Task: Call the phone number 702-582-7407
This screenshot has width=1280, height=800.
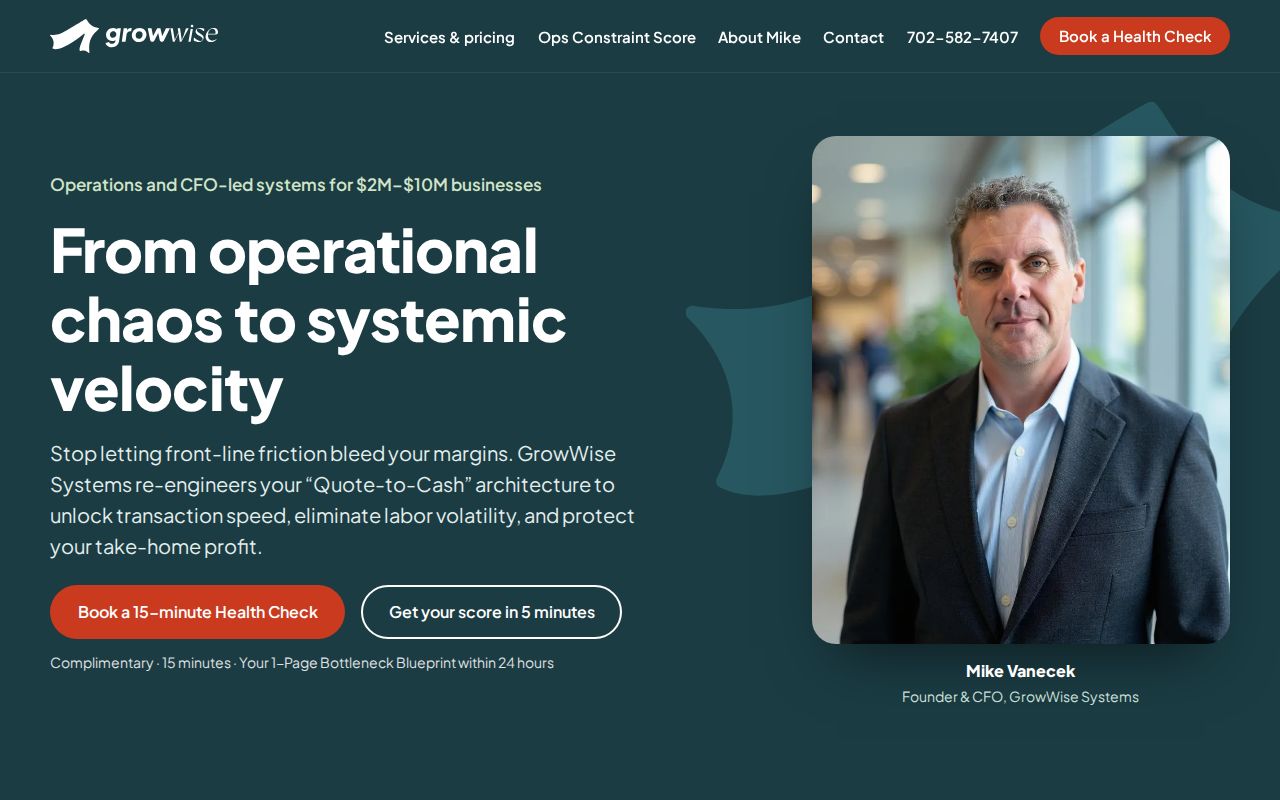Action: 962,38
